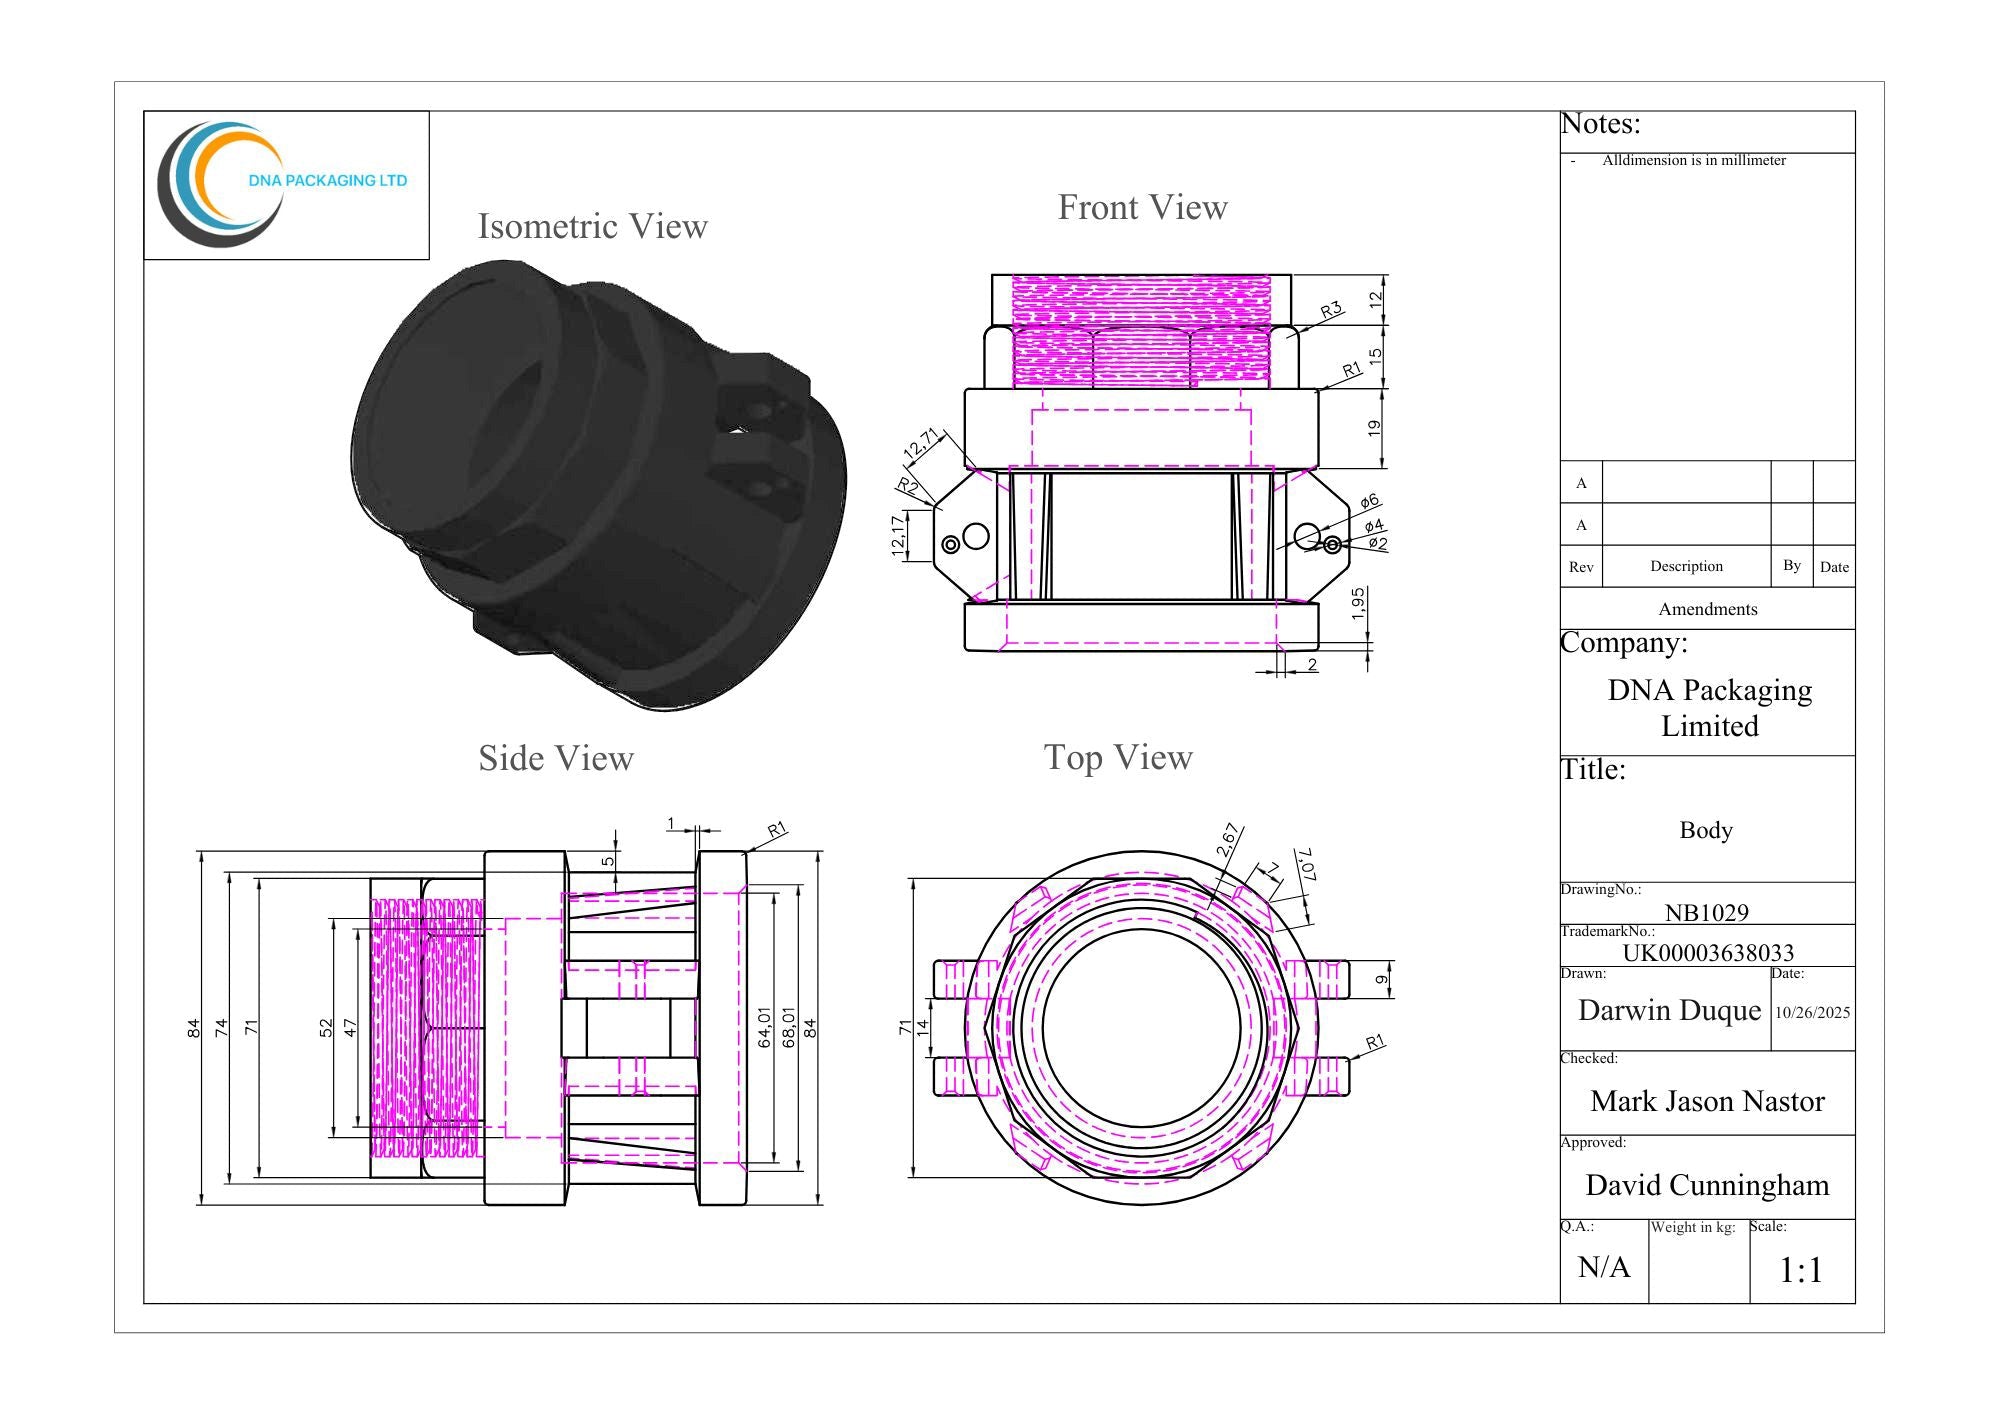This screenshot has width=2000, height=1414.
Task: Click the amendments 'Date' column header
Action: (x=1834, y=567)
